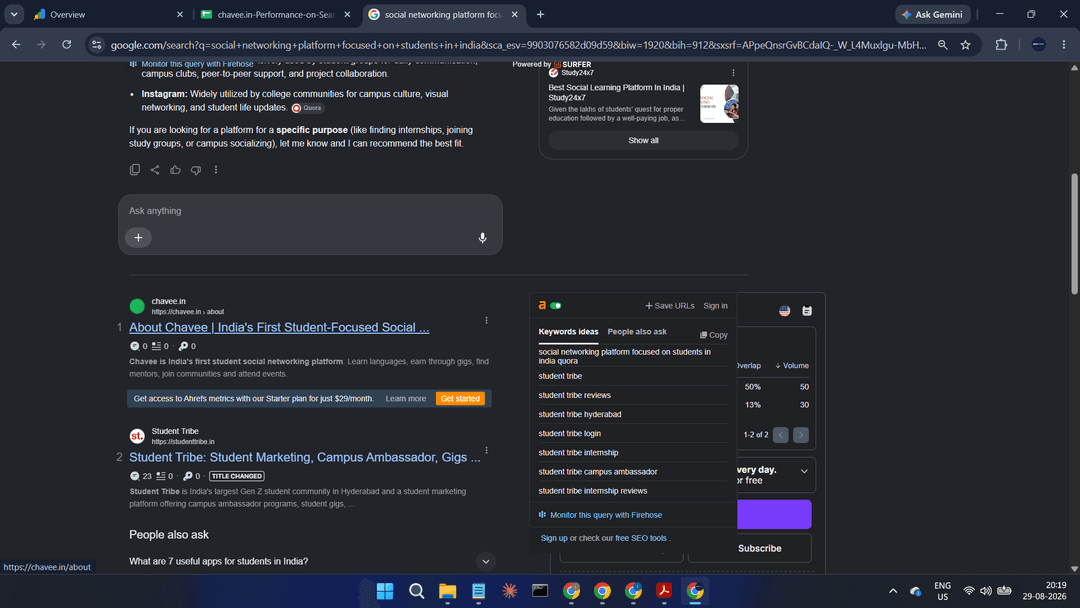Go back to previous page
Screen dimensions: 1080x608
tap(16, 45)
